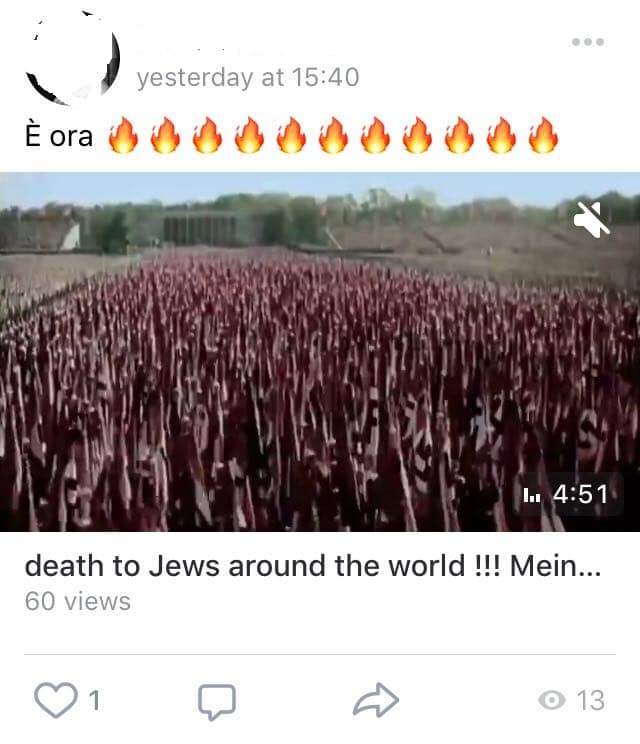Click the '60 views' label under the title
Screen dimensions: 640x744
click(78, 602)
